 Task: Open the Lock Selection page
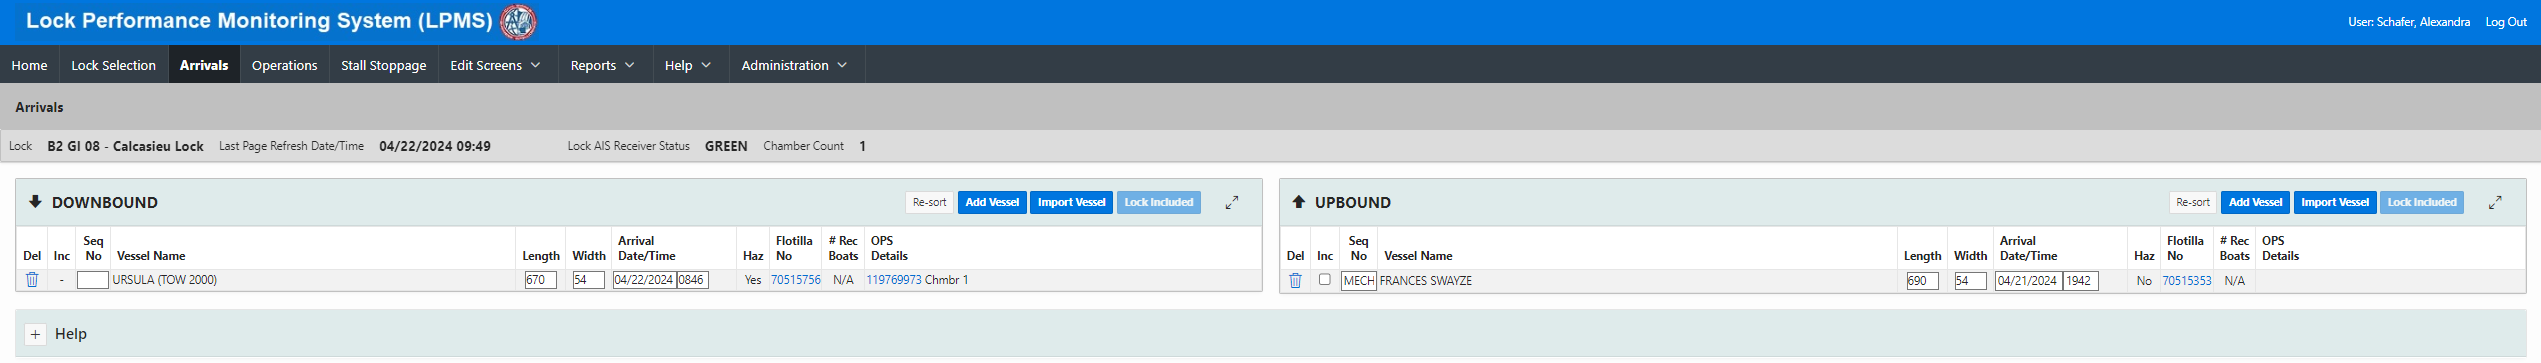pos(114,65)
